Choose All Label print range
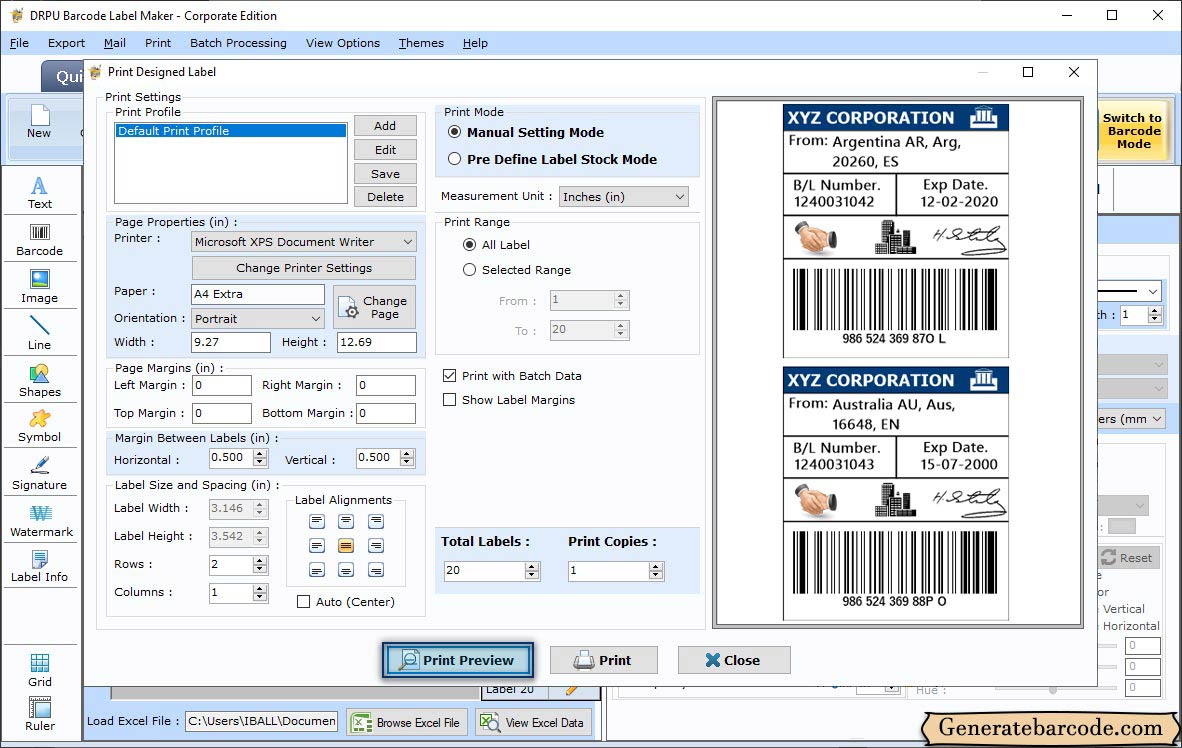 point(469,244)
